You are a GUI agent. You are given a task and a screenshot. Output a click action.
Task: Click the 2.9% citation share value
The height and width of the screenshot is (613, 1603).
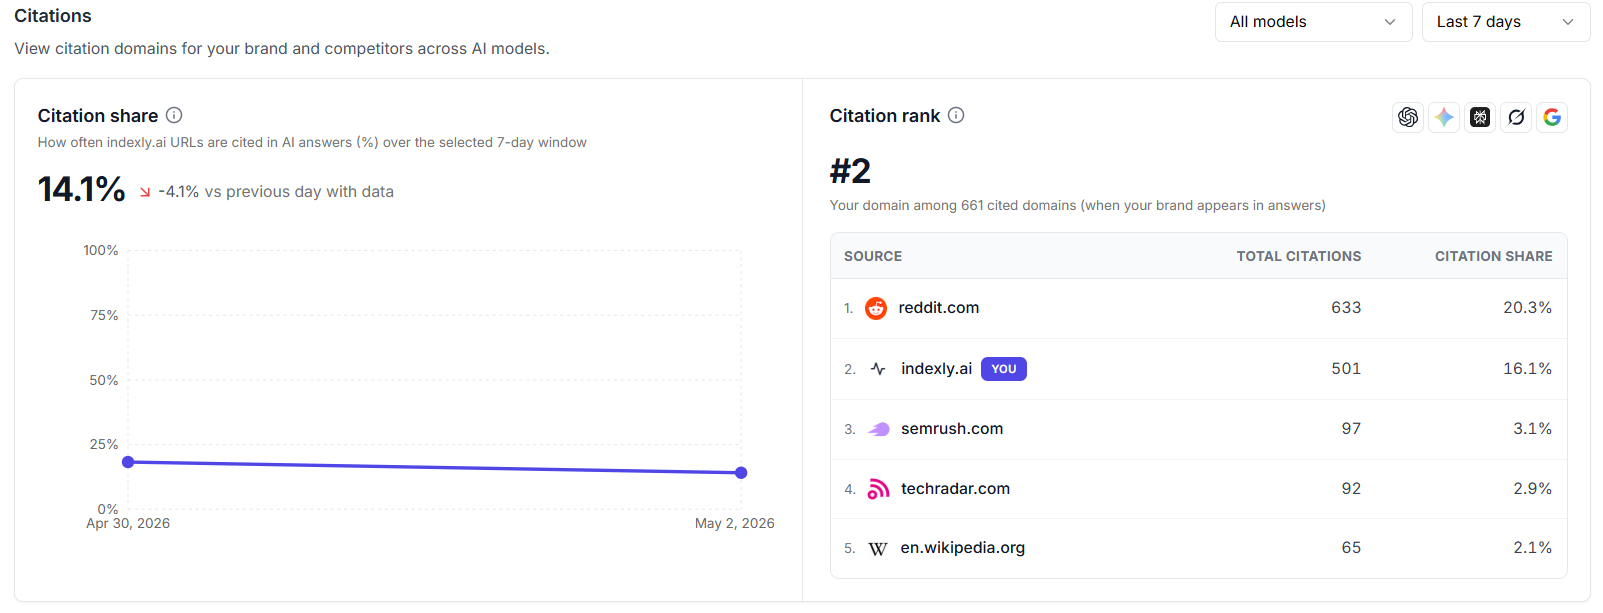pyautogui.click(x=1532, y=489)
